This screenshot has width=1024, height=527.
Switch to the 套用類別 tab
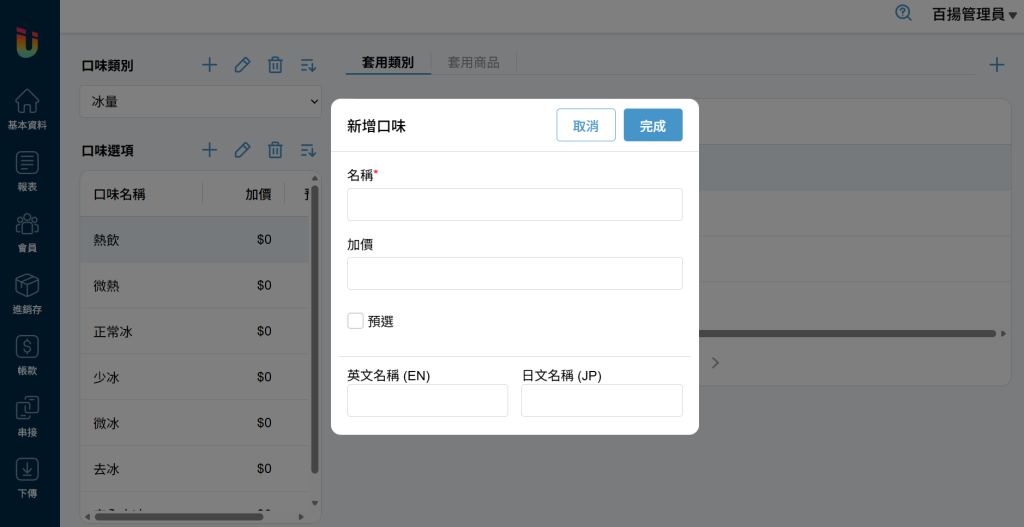click(x=388, y=62)
